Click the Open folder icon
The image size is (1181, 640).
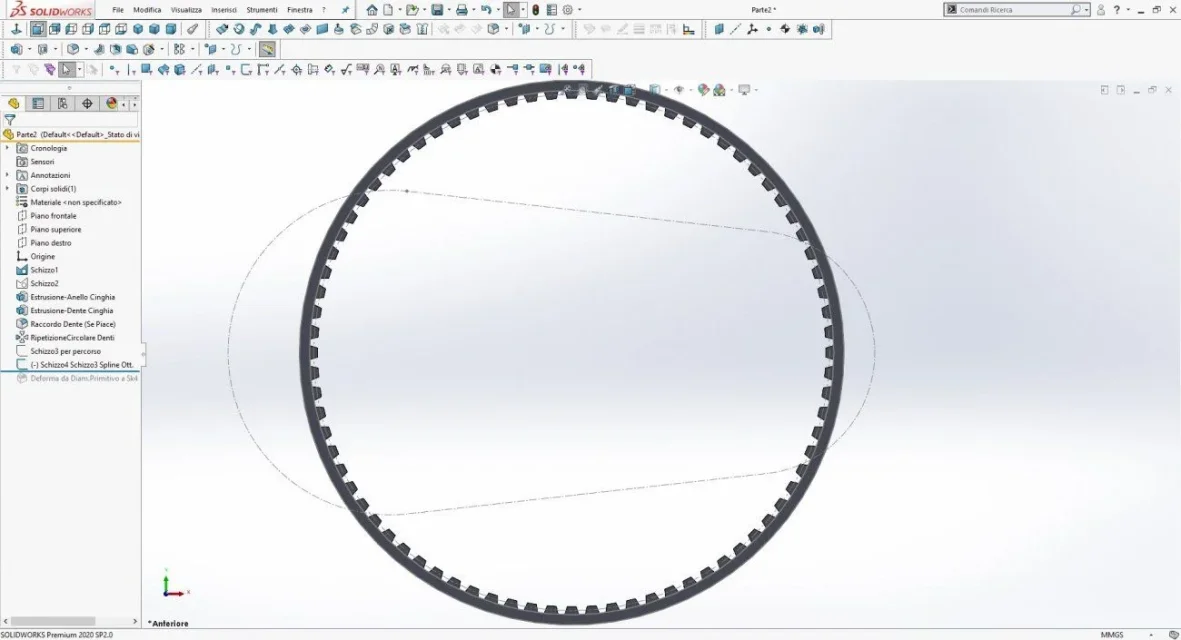pyautogui.click(x=411, y=10)
